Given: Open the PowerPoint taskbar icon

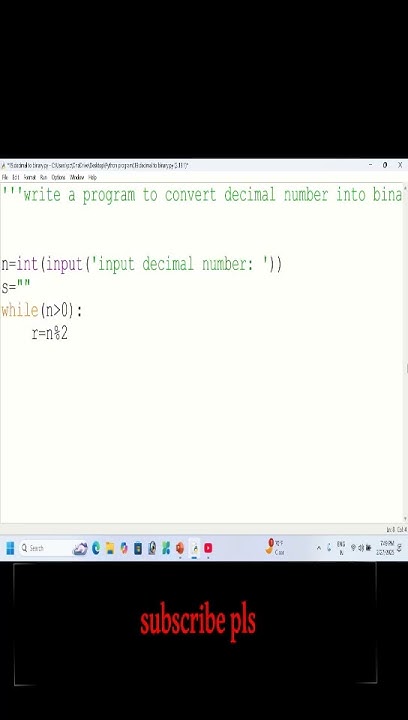Looking at the screenshot, I should tap(180, 548).
